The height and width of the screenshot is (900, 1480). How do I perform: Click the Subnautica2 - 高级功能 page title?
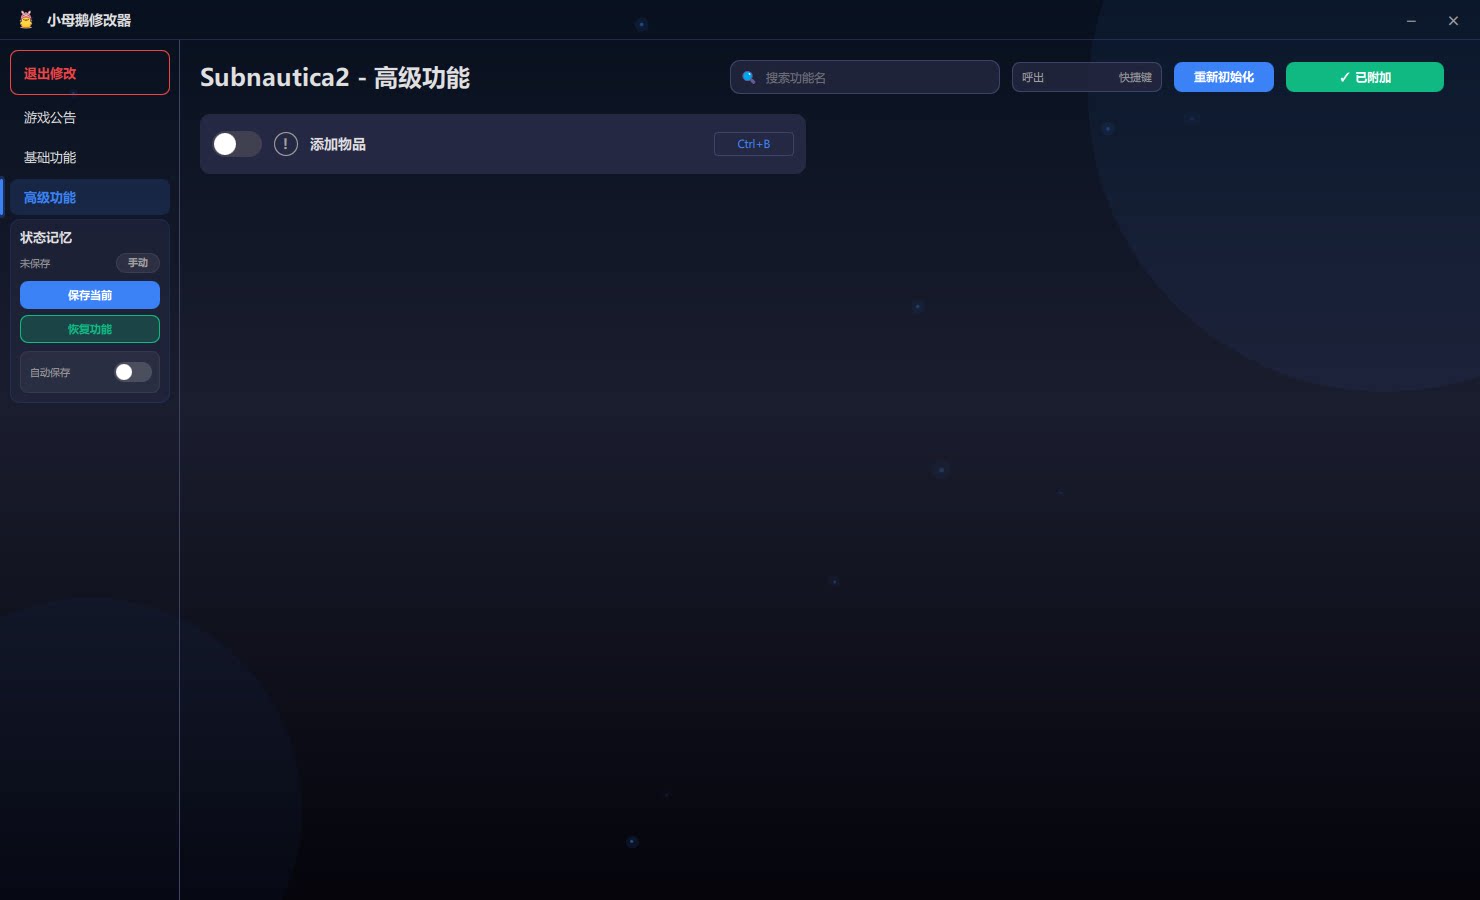[335, 77]
